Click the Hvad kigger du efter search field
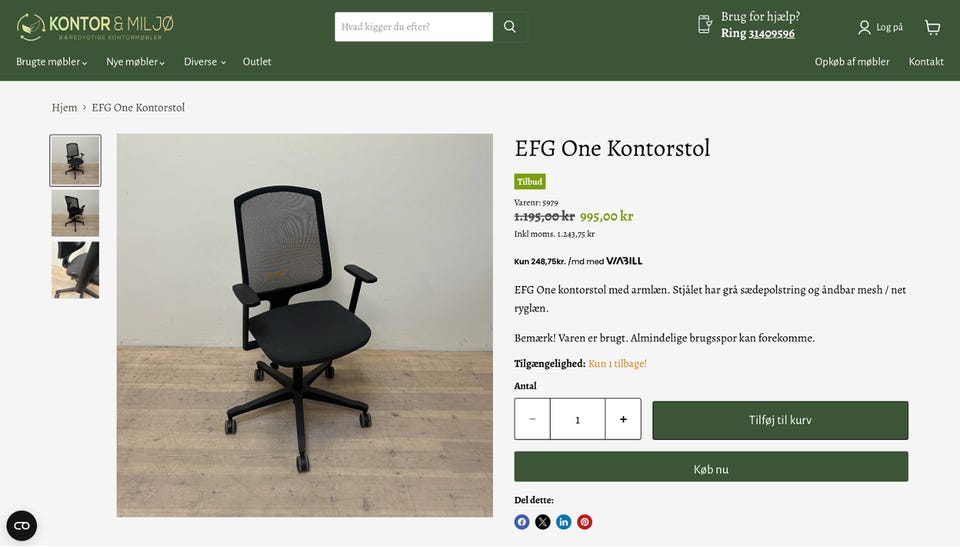This screenshot has width=960, height=547. (x=414, y=27)
